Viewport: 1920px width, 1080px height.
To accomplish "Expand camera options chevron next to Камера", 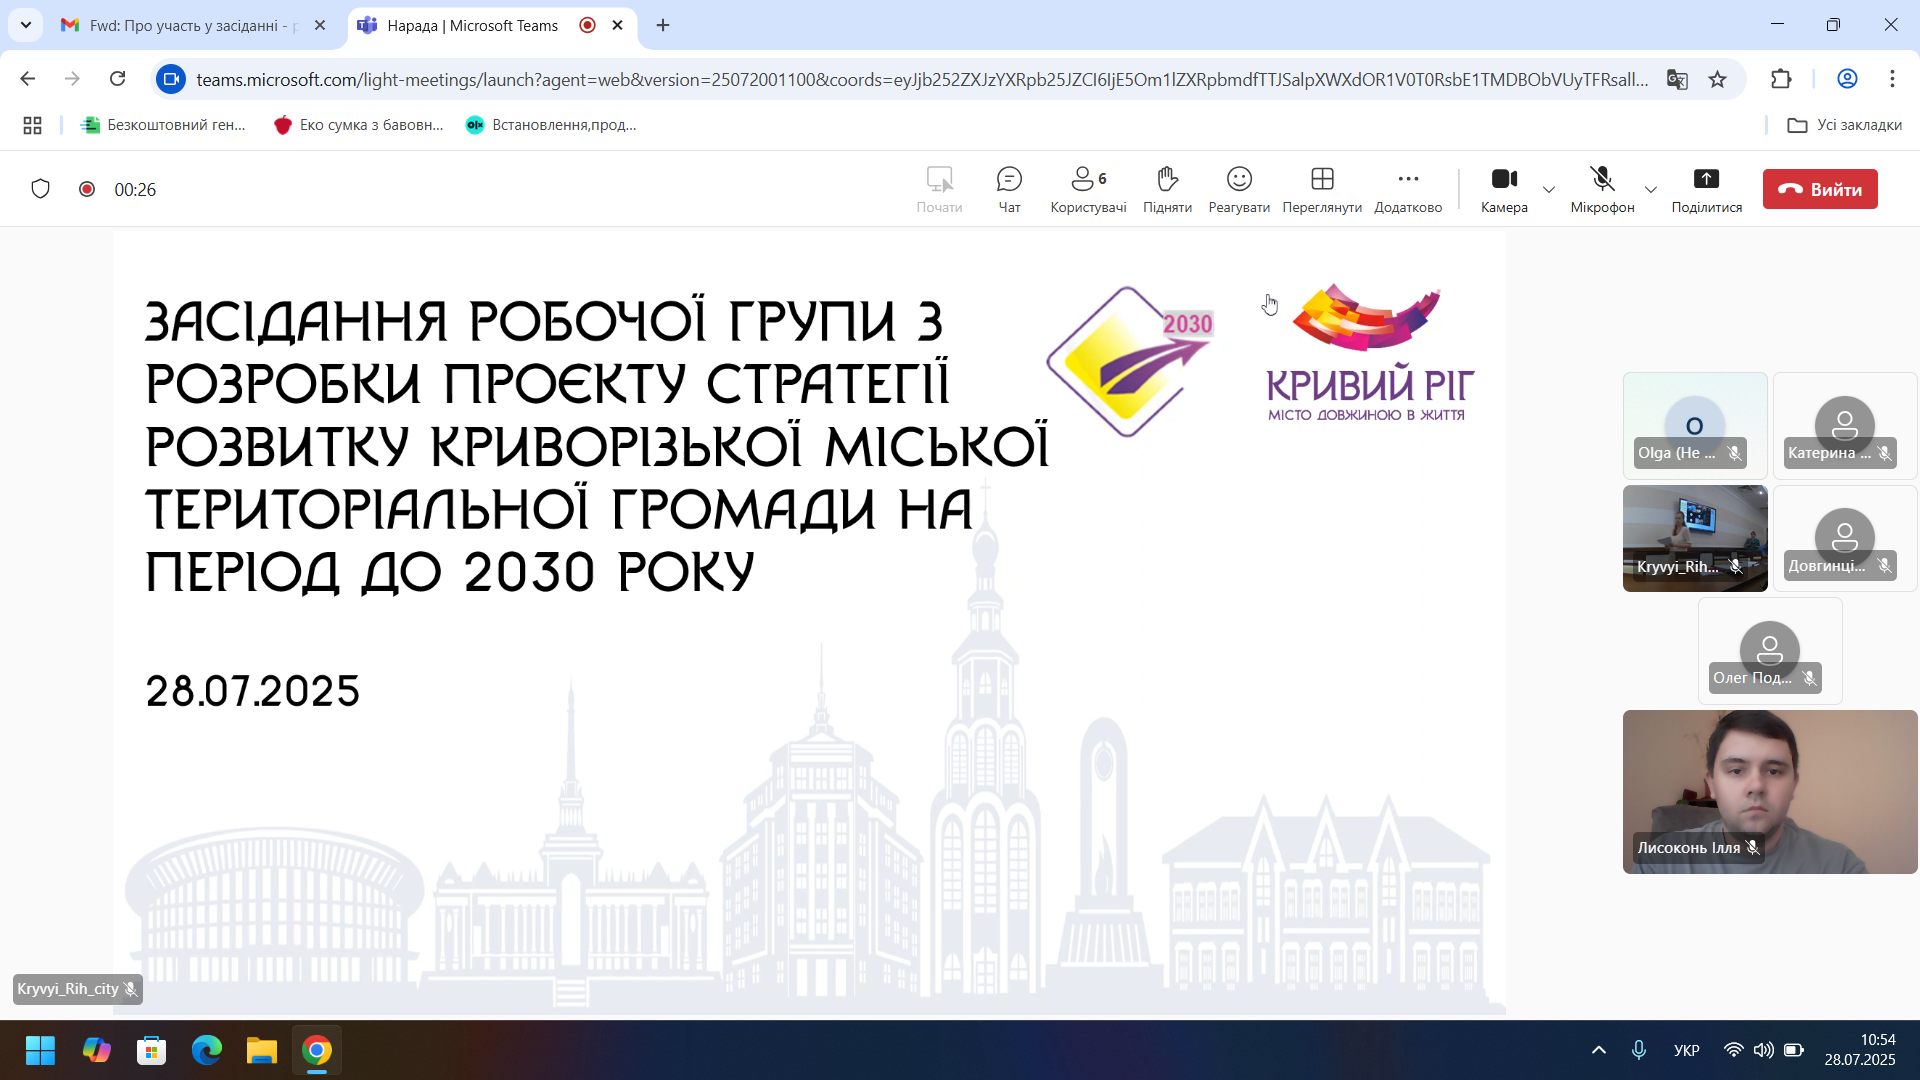I will click(x=1549, y=189).
